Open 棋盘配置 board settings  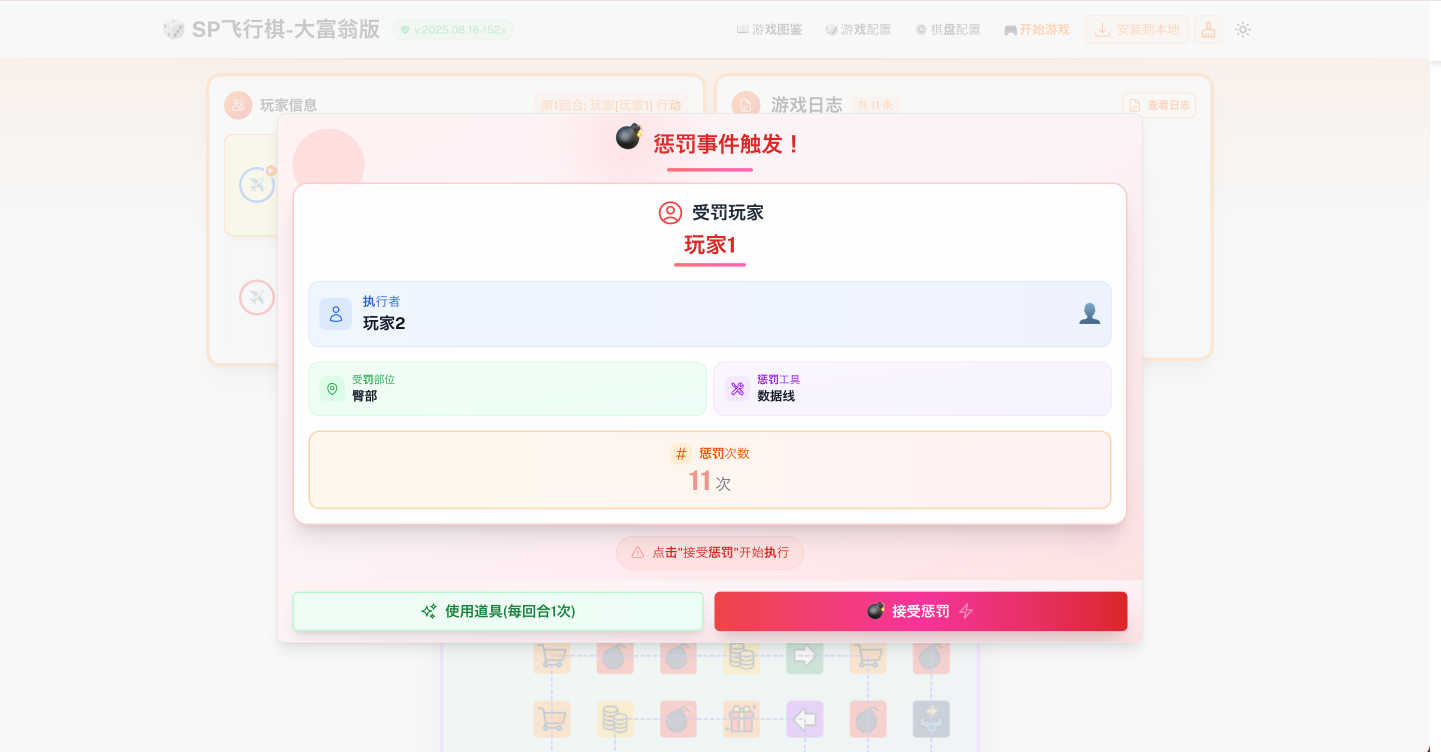947,30
